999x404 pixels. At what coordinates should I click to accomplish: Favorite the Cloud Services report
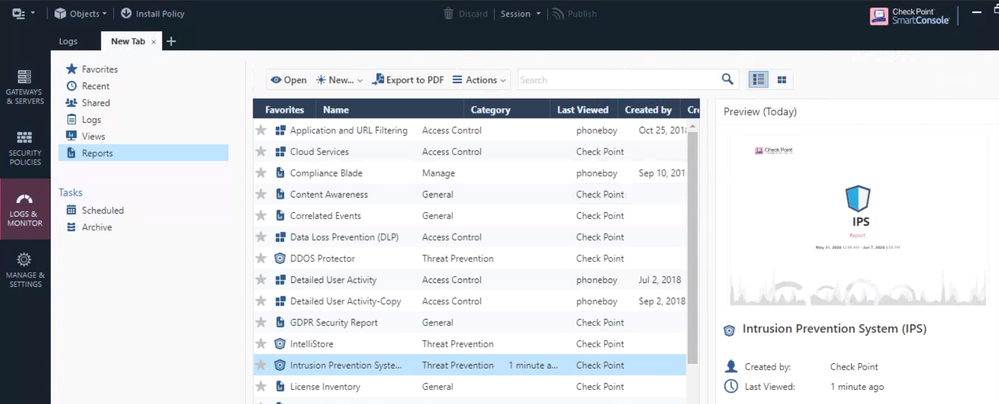click(261, 152)
